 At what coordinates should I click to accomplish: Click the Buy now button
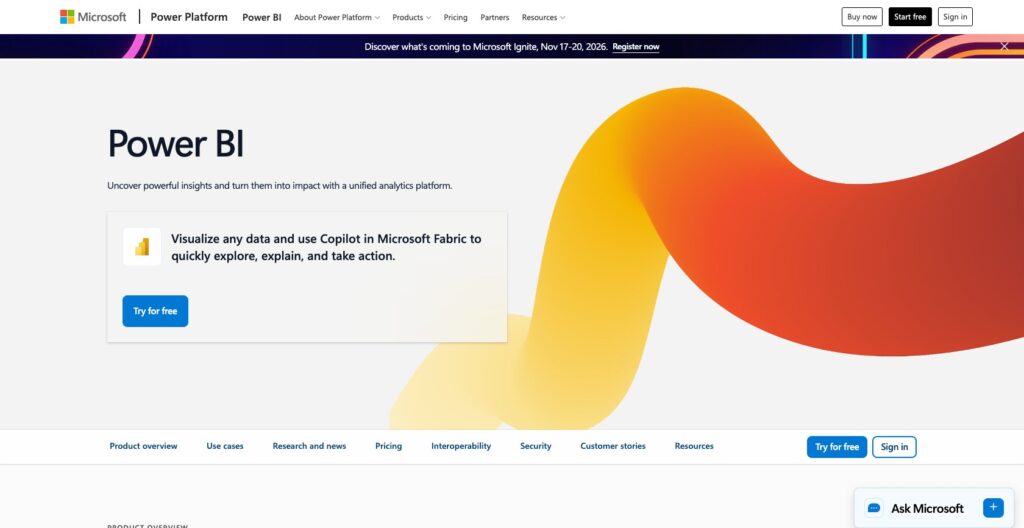click(x=861, y=17)
